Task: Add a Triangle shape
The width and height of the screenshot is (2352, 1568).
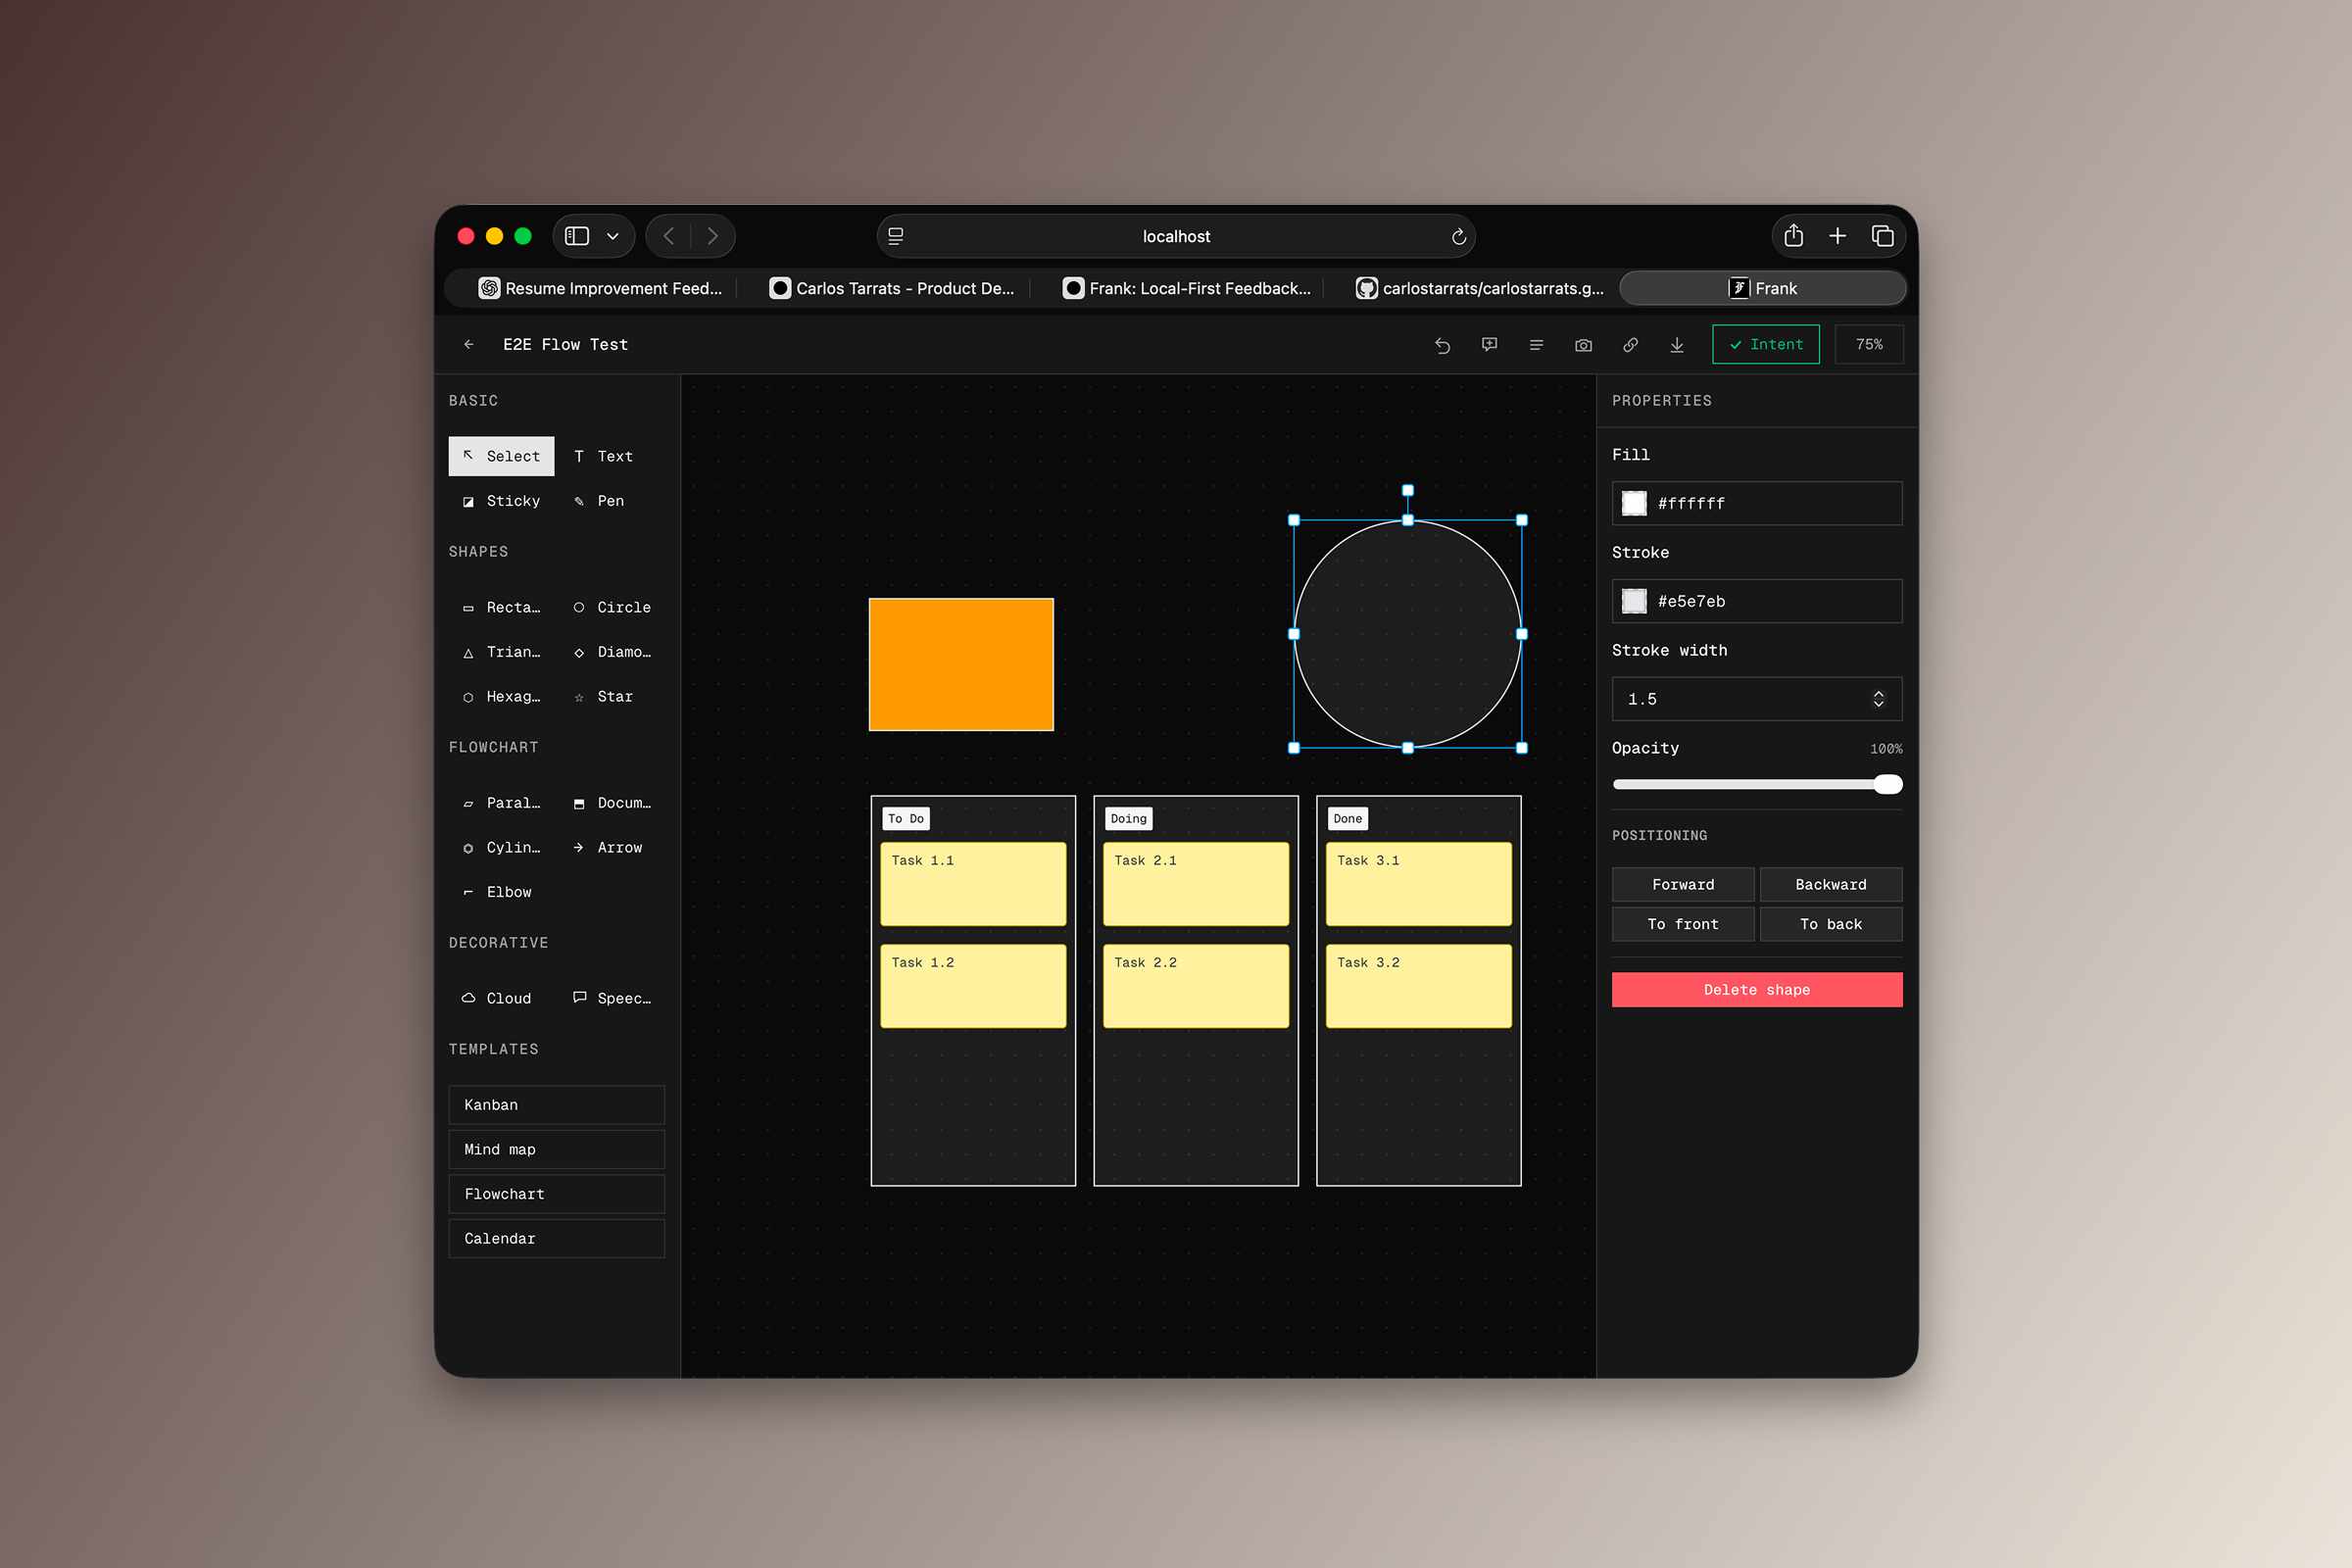Action: [501, 652]
